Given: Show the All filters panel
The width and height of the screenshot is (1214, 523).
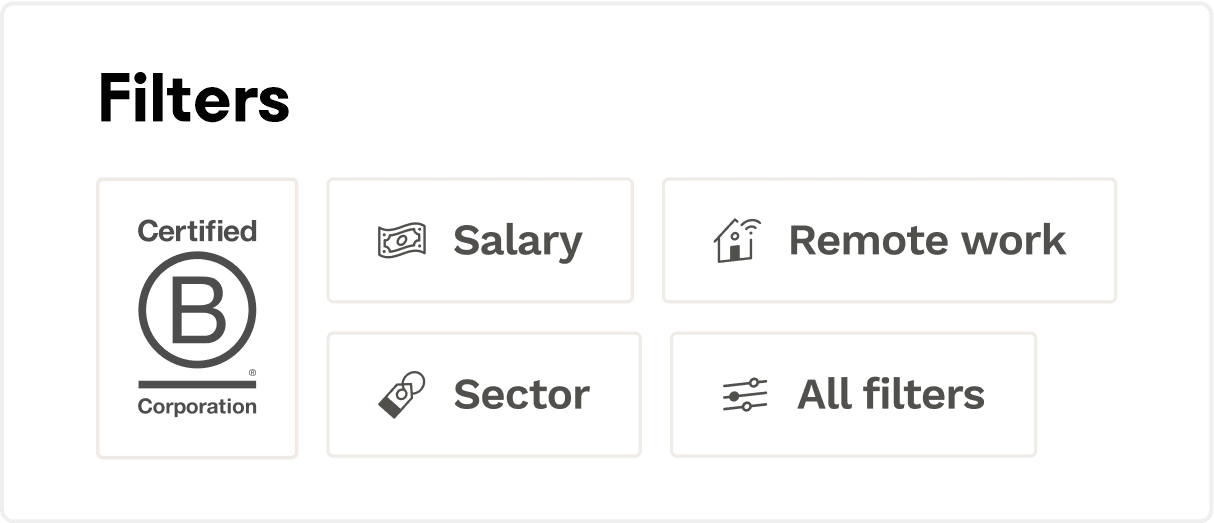Looking at the screenshot, I should [853, 394].
